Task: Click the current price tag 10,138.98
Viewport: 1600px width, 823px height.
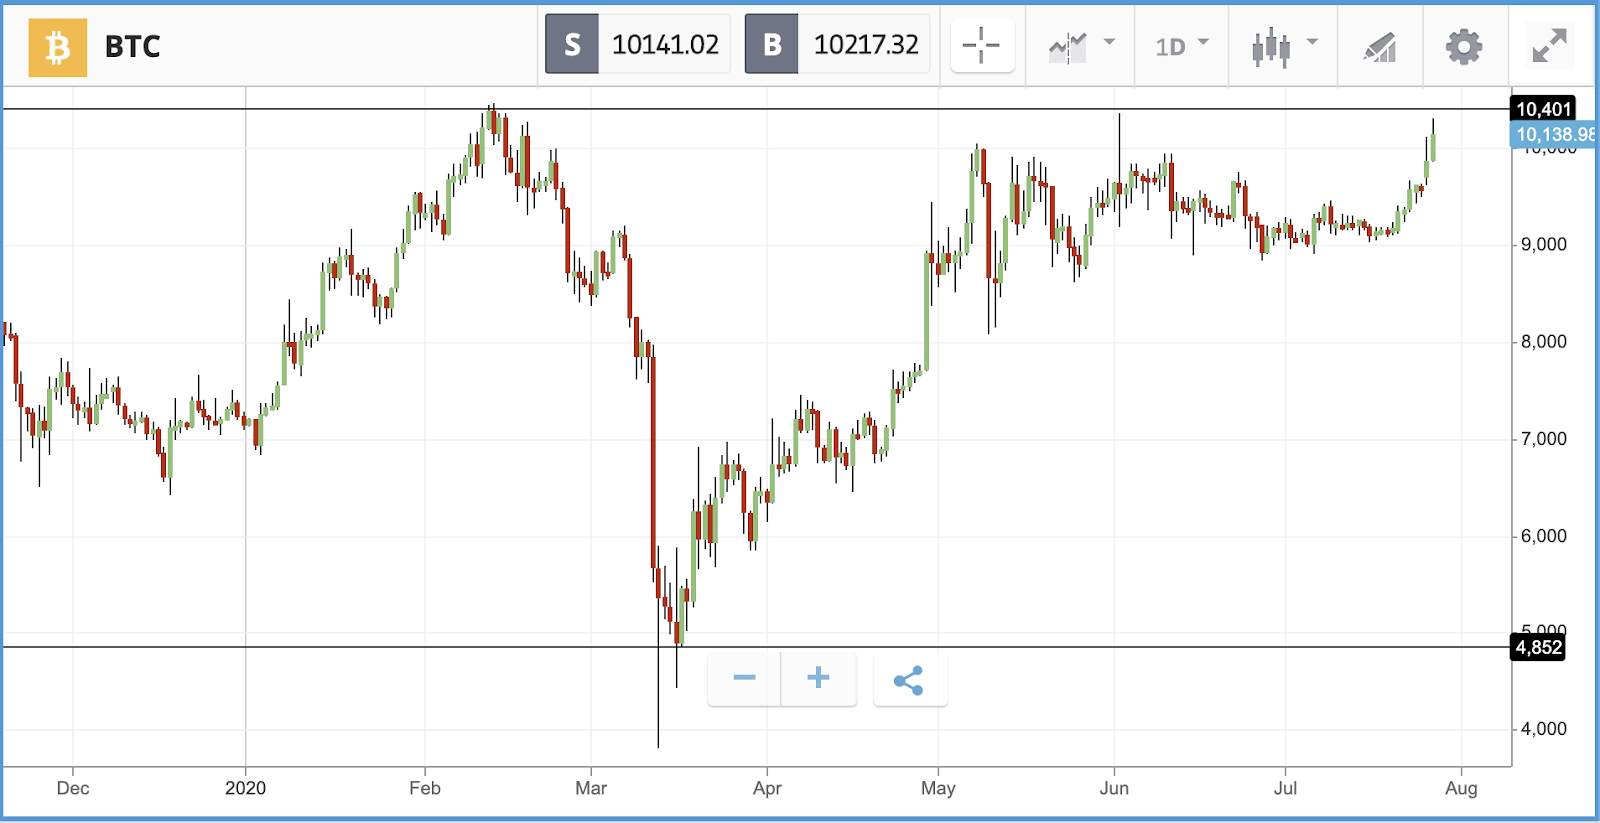Action: tap(1554, 134)
